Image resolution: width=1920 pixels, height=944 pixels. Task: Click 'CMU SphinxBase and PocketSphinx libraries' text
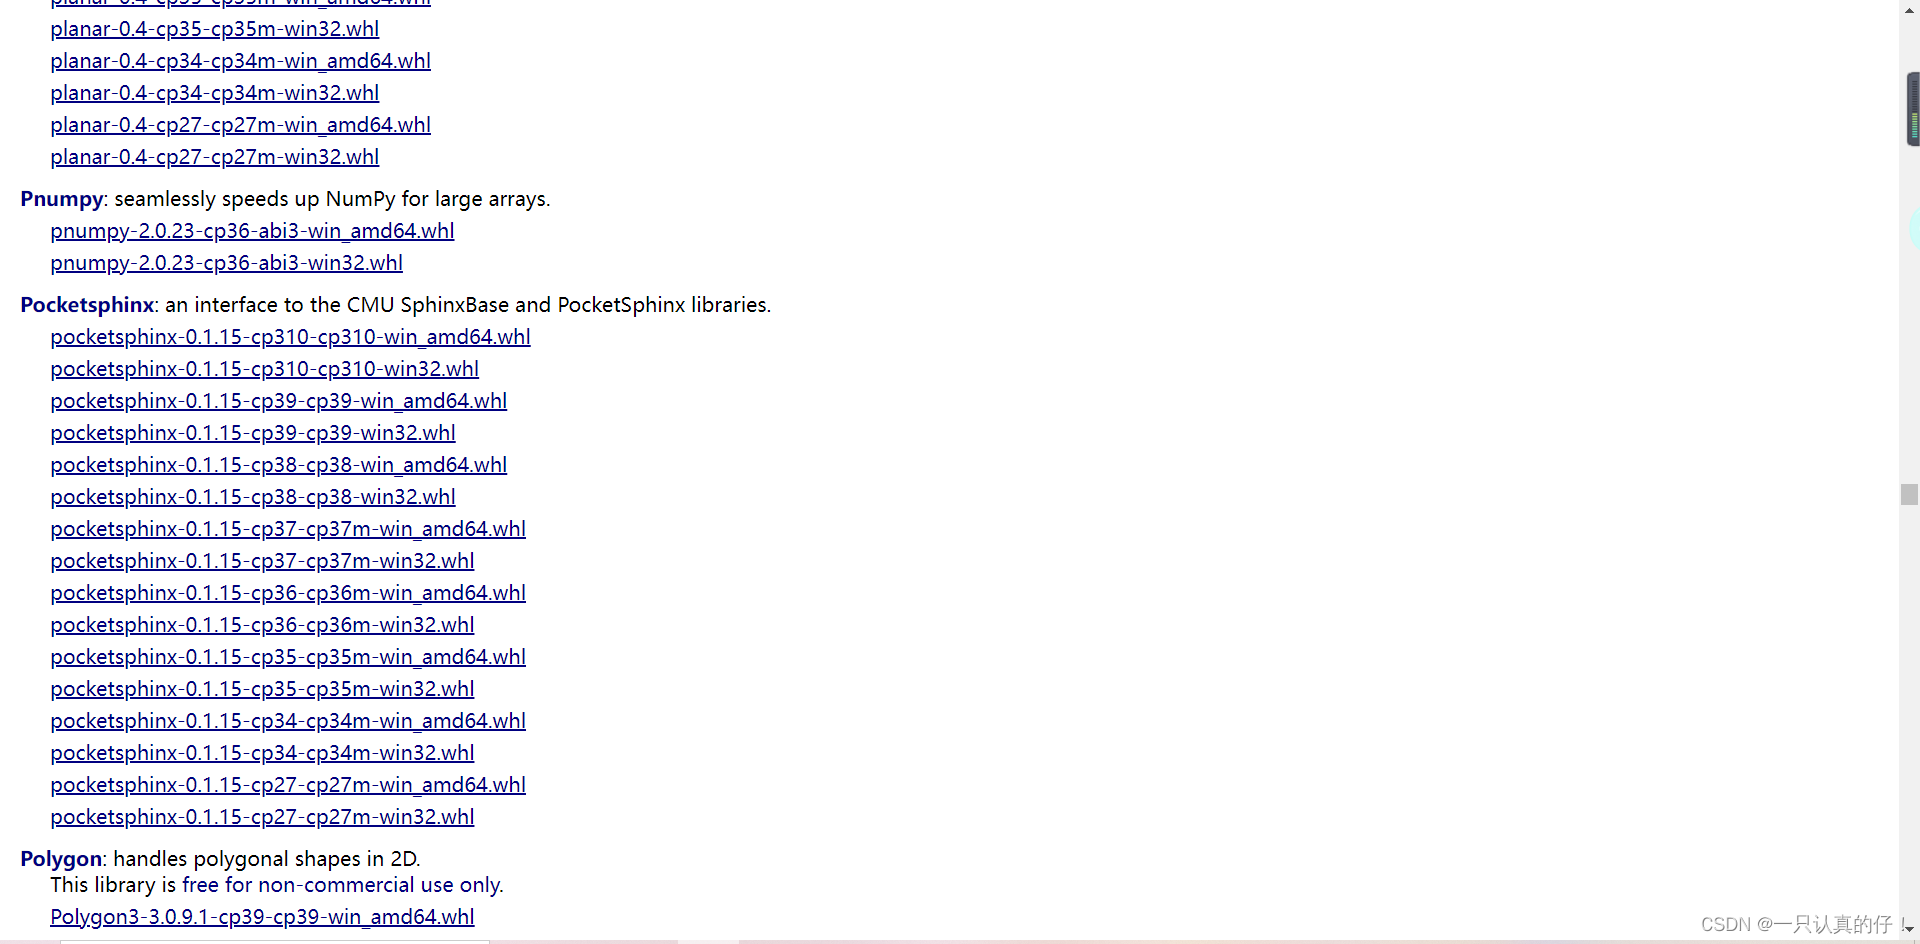click(x=557, y=305)
